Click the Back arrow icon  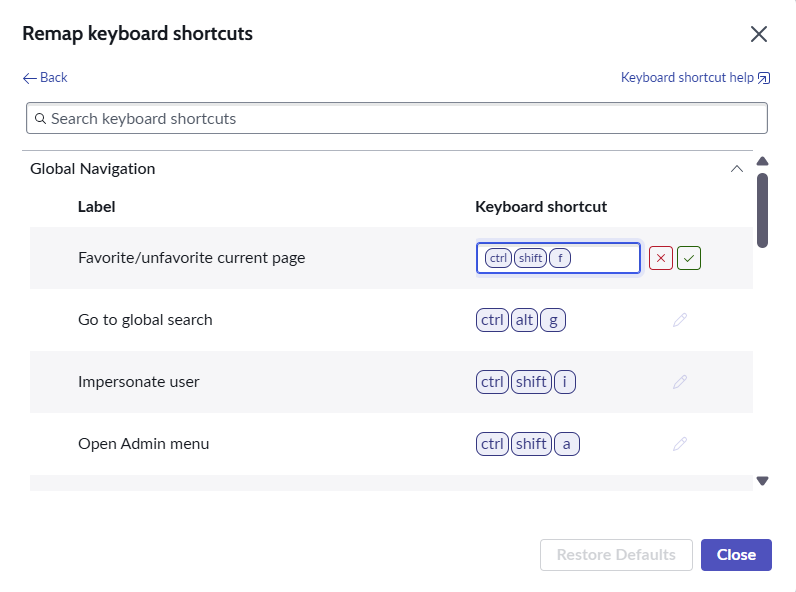tap(29, 78)
